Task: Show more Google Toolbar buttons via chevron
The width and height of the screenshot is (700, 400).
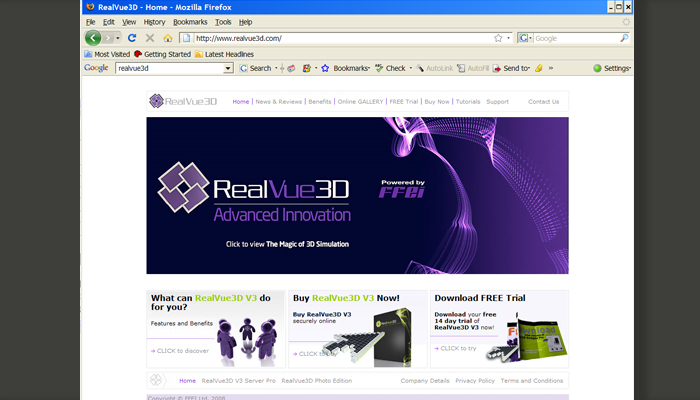Action: point(551,68)
